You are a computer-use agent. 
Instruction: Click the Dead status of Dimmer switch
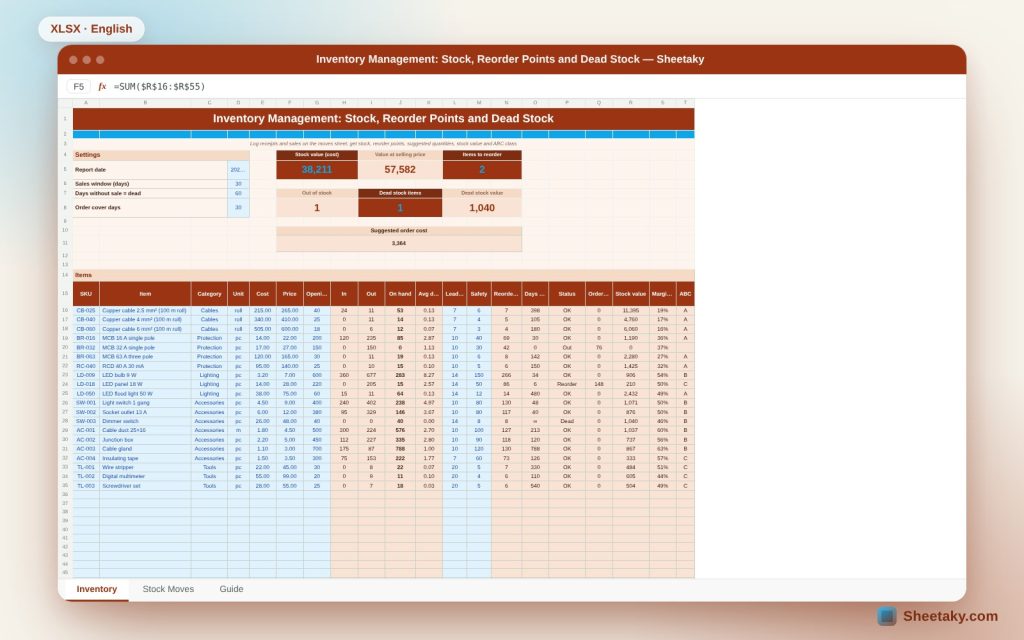click(567, 421)
